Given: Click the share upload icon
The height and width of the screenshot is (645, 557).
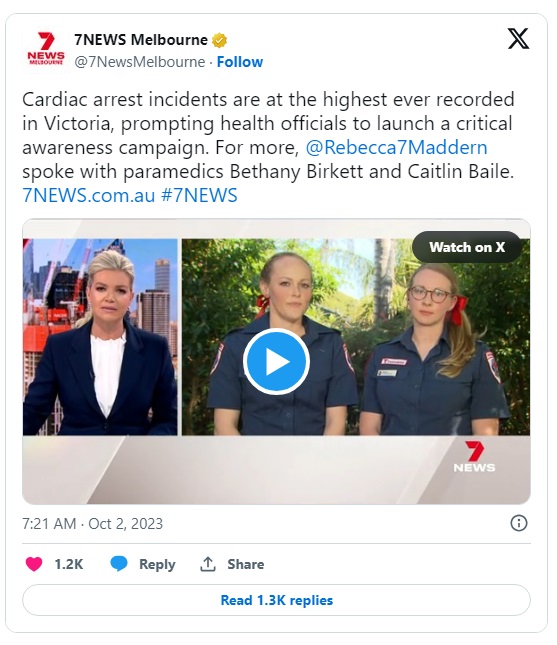Looking at the screenshot, I should click(x=208, y=564).
